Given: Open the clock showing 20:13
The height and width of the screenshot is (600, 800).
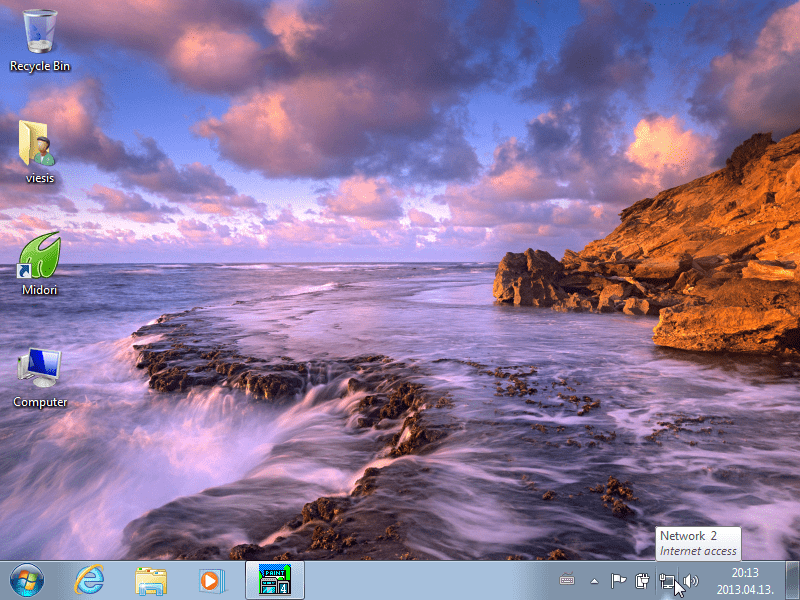Looking at the screenshot, I should pyautogui.click(x=745, y=581).
